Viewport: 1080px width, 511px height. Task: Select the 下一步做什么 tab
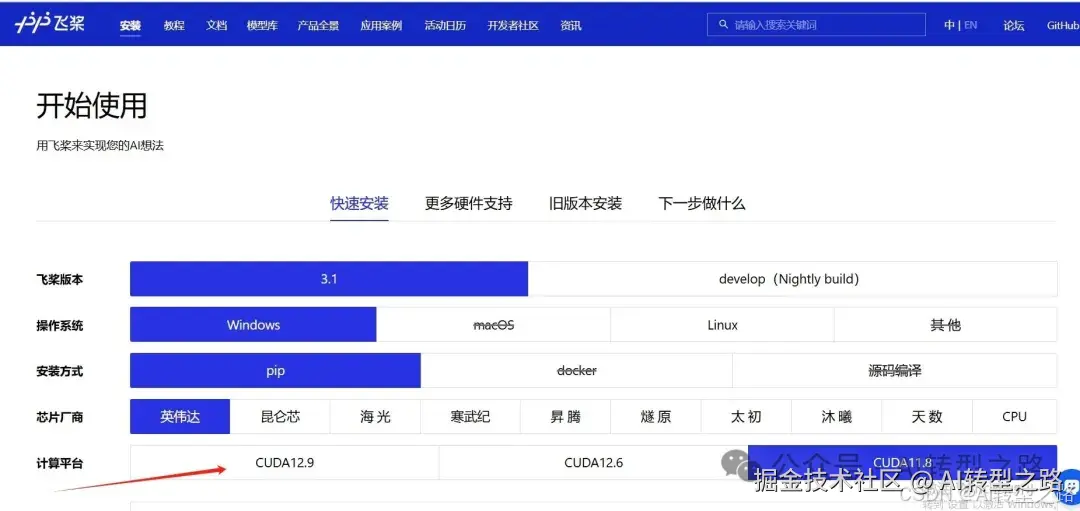point(702,204)
